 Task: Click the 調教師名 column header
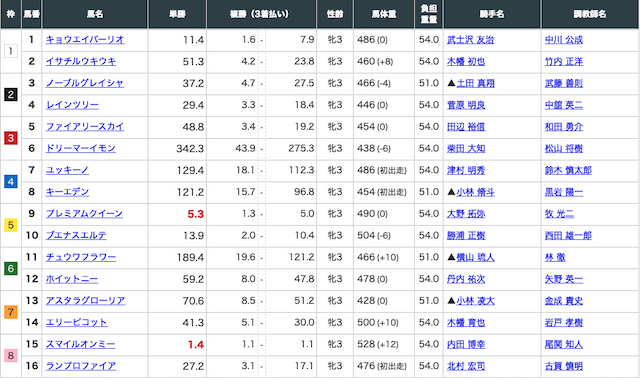(x=590, y=14)
